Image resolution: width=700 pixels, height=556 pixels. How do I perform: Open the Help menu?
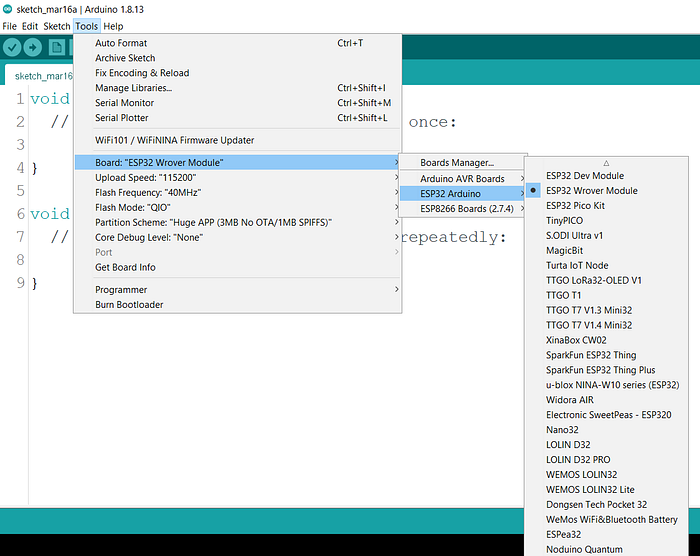(113, 26)
